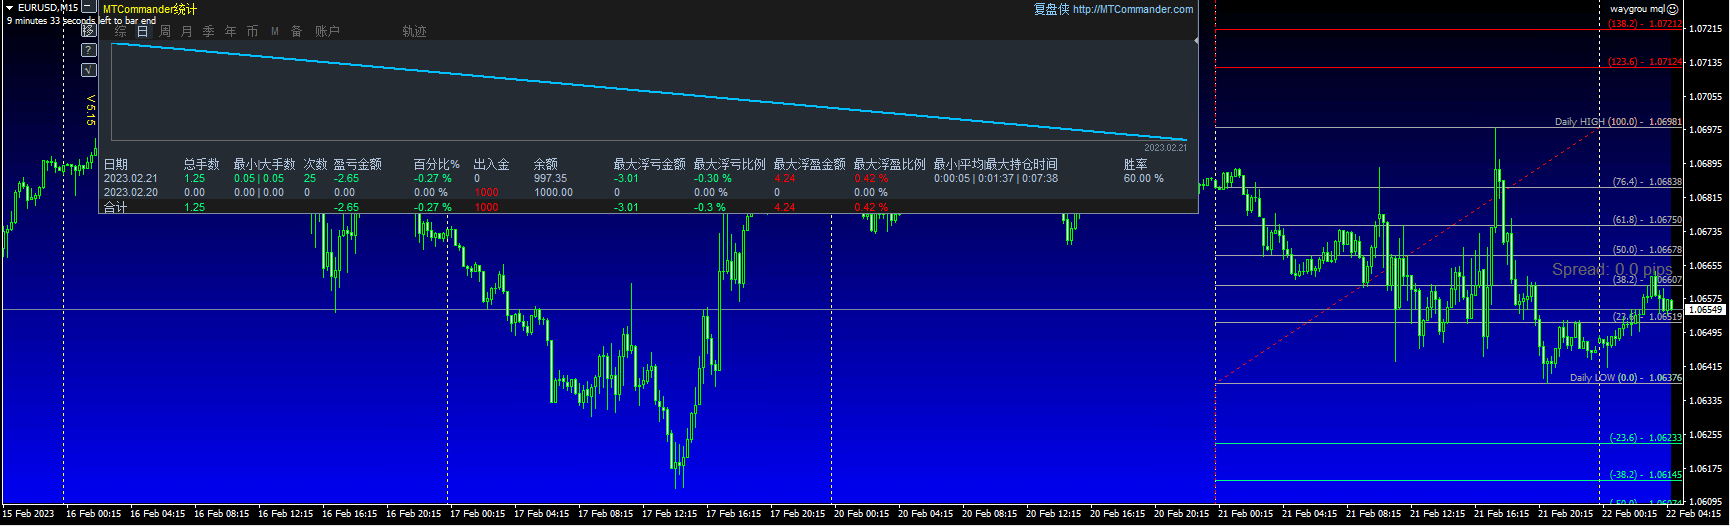Click the (61.8) - 1.06750 level label
The height and width of the screenshot is (526, 1731).
tap(1647, 220)
